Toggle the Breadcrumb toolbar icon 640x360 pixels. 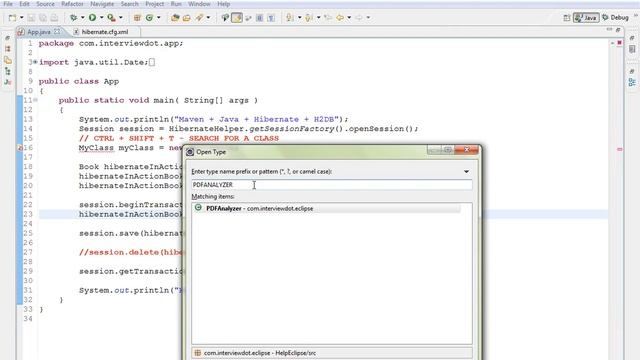[225, 18]
